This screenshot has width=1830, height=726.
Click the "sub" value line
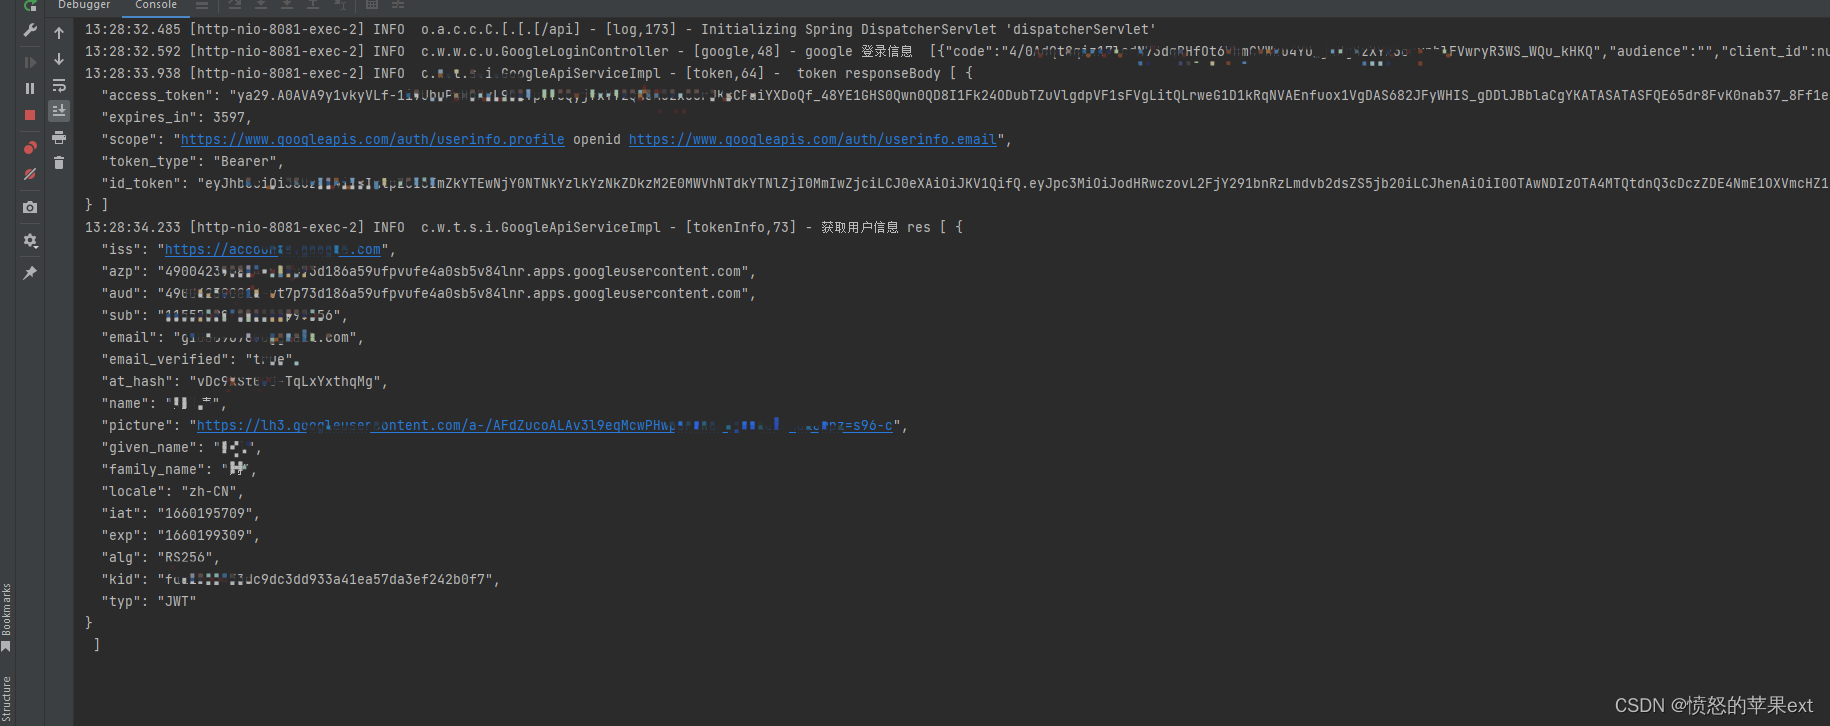click(x=224, y=315)
